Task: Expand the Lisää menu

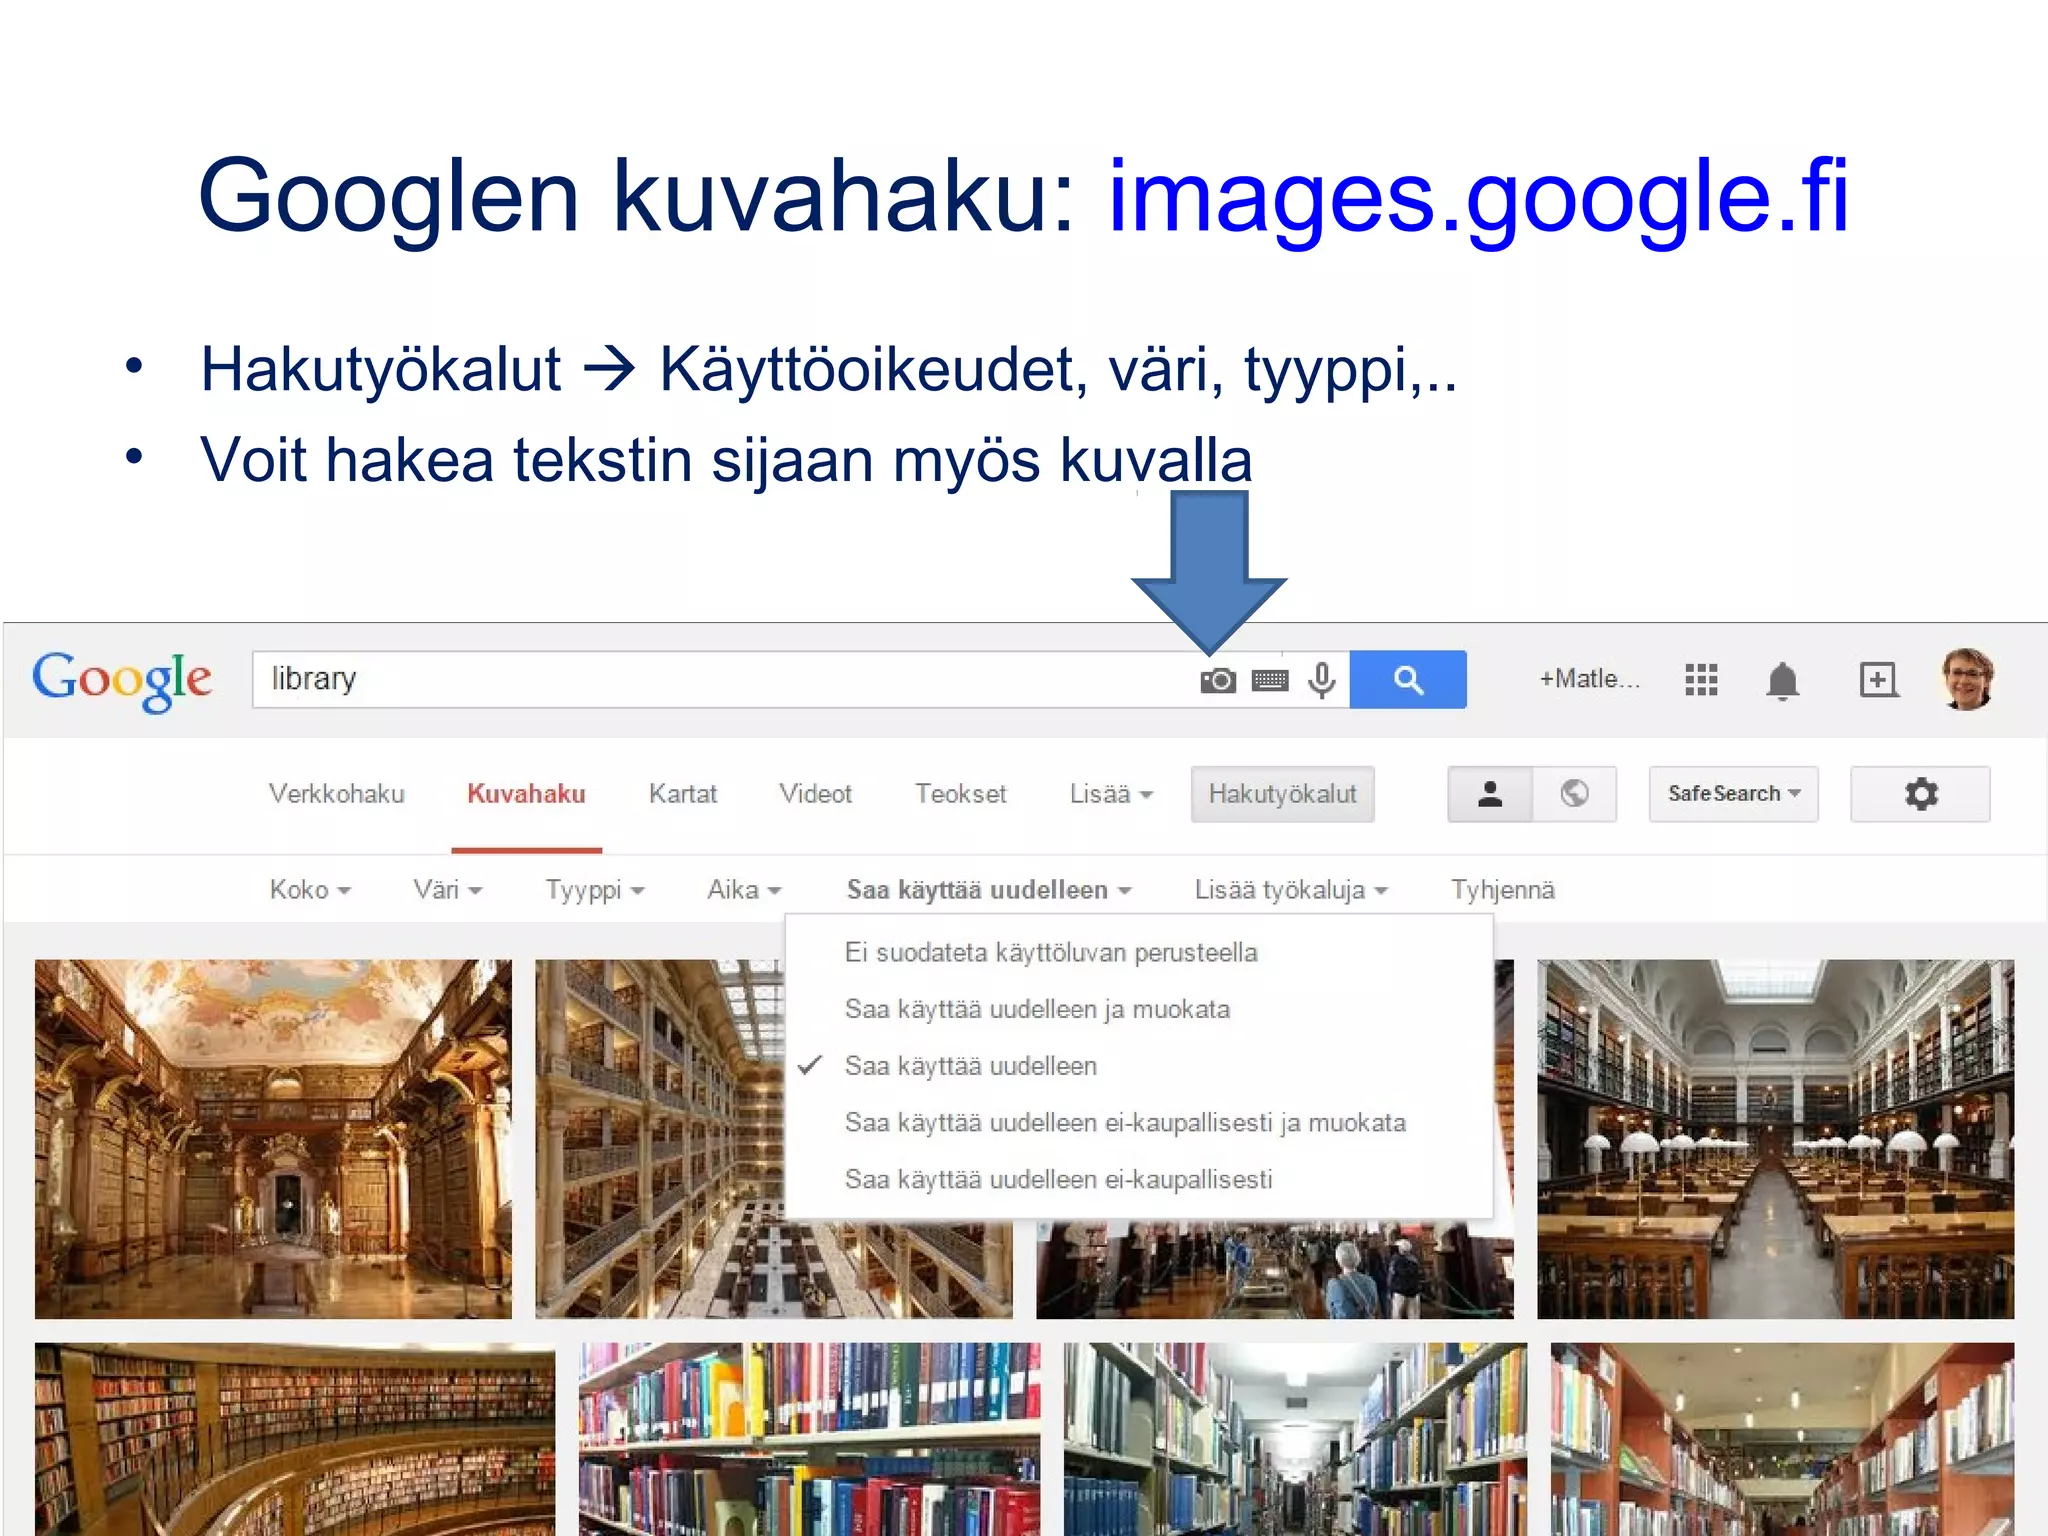Action: point(1111,794)
